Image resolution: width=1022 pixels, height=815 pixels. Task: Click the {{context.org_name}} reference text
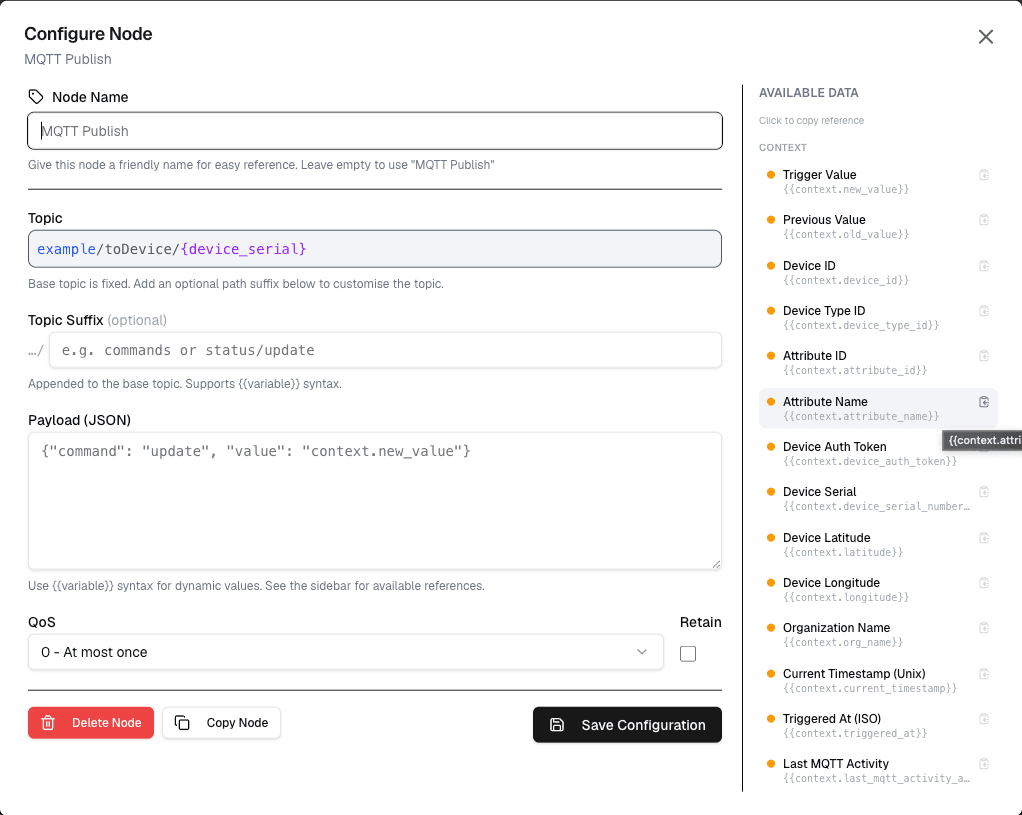tap(843, 642)
